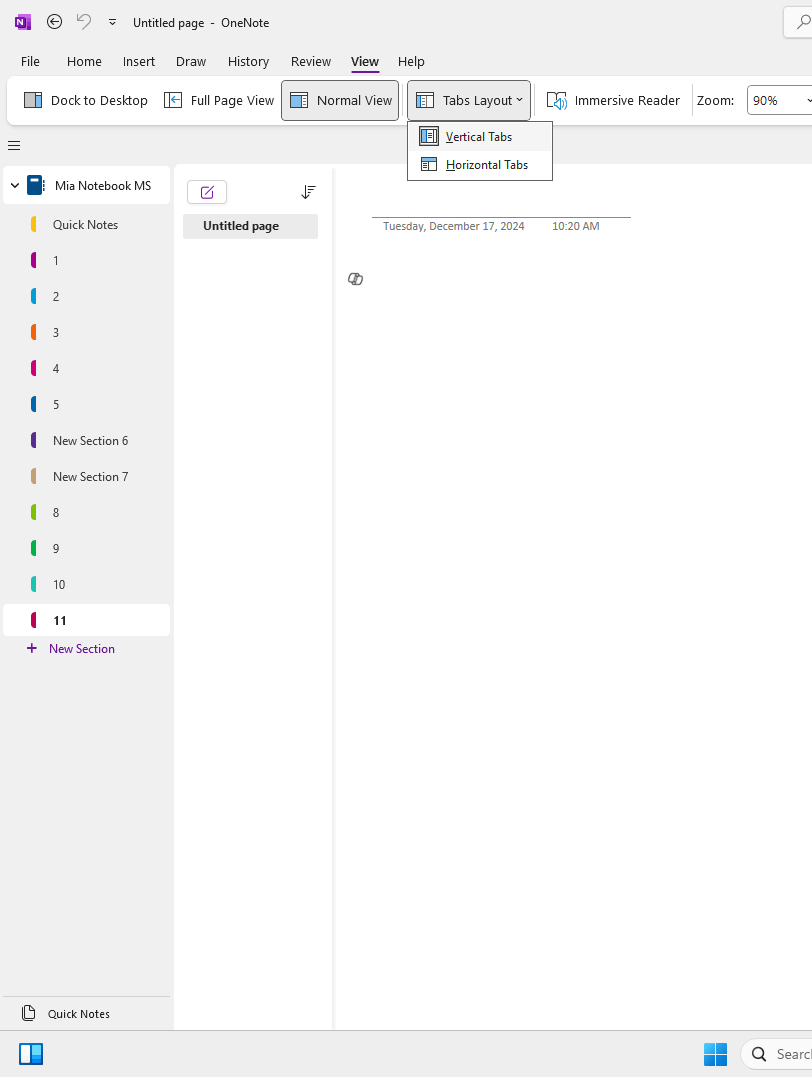Open section 10
The width and height of the screenshot is (812, 1077).
[x=87, y=585]
